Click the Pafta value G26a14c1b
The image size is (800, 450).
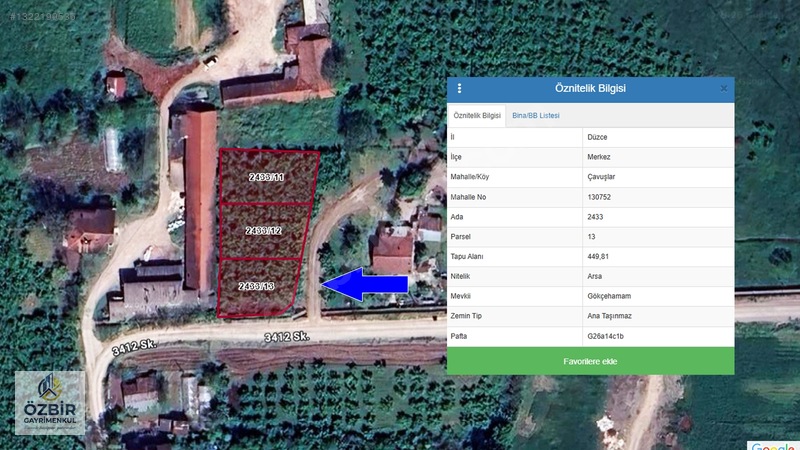pos(605,336)
